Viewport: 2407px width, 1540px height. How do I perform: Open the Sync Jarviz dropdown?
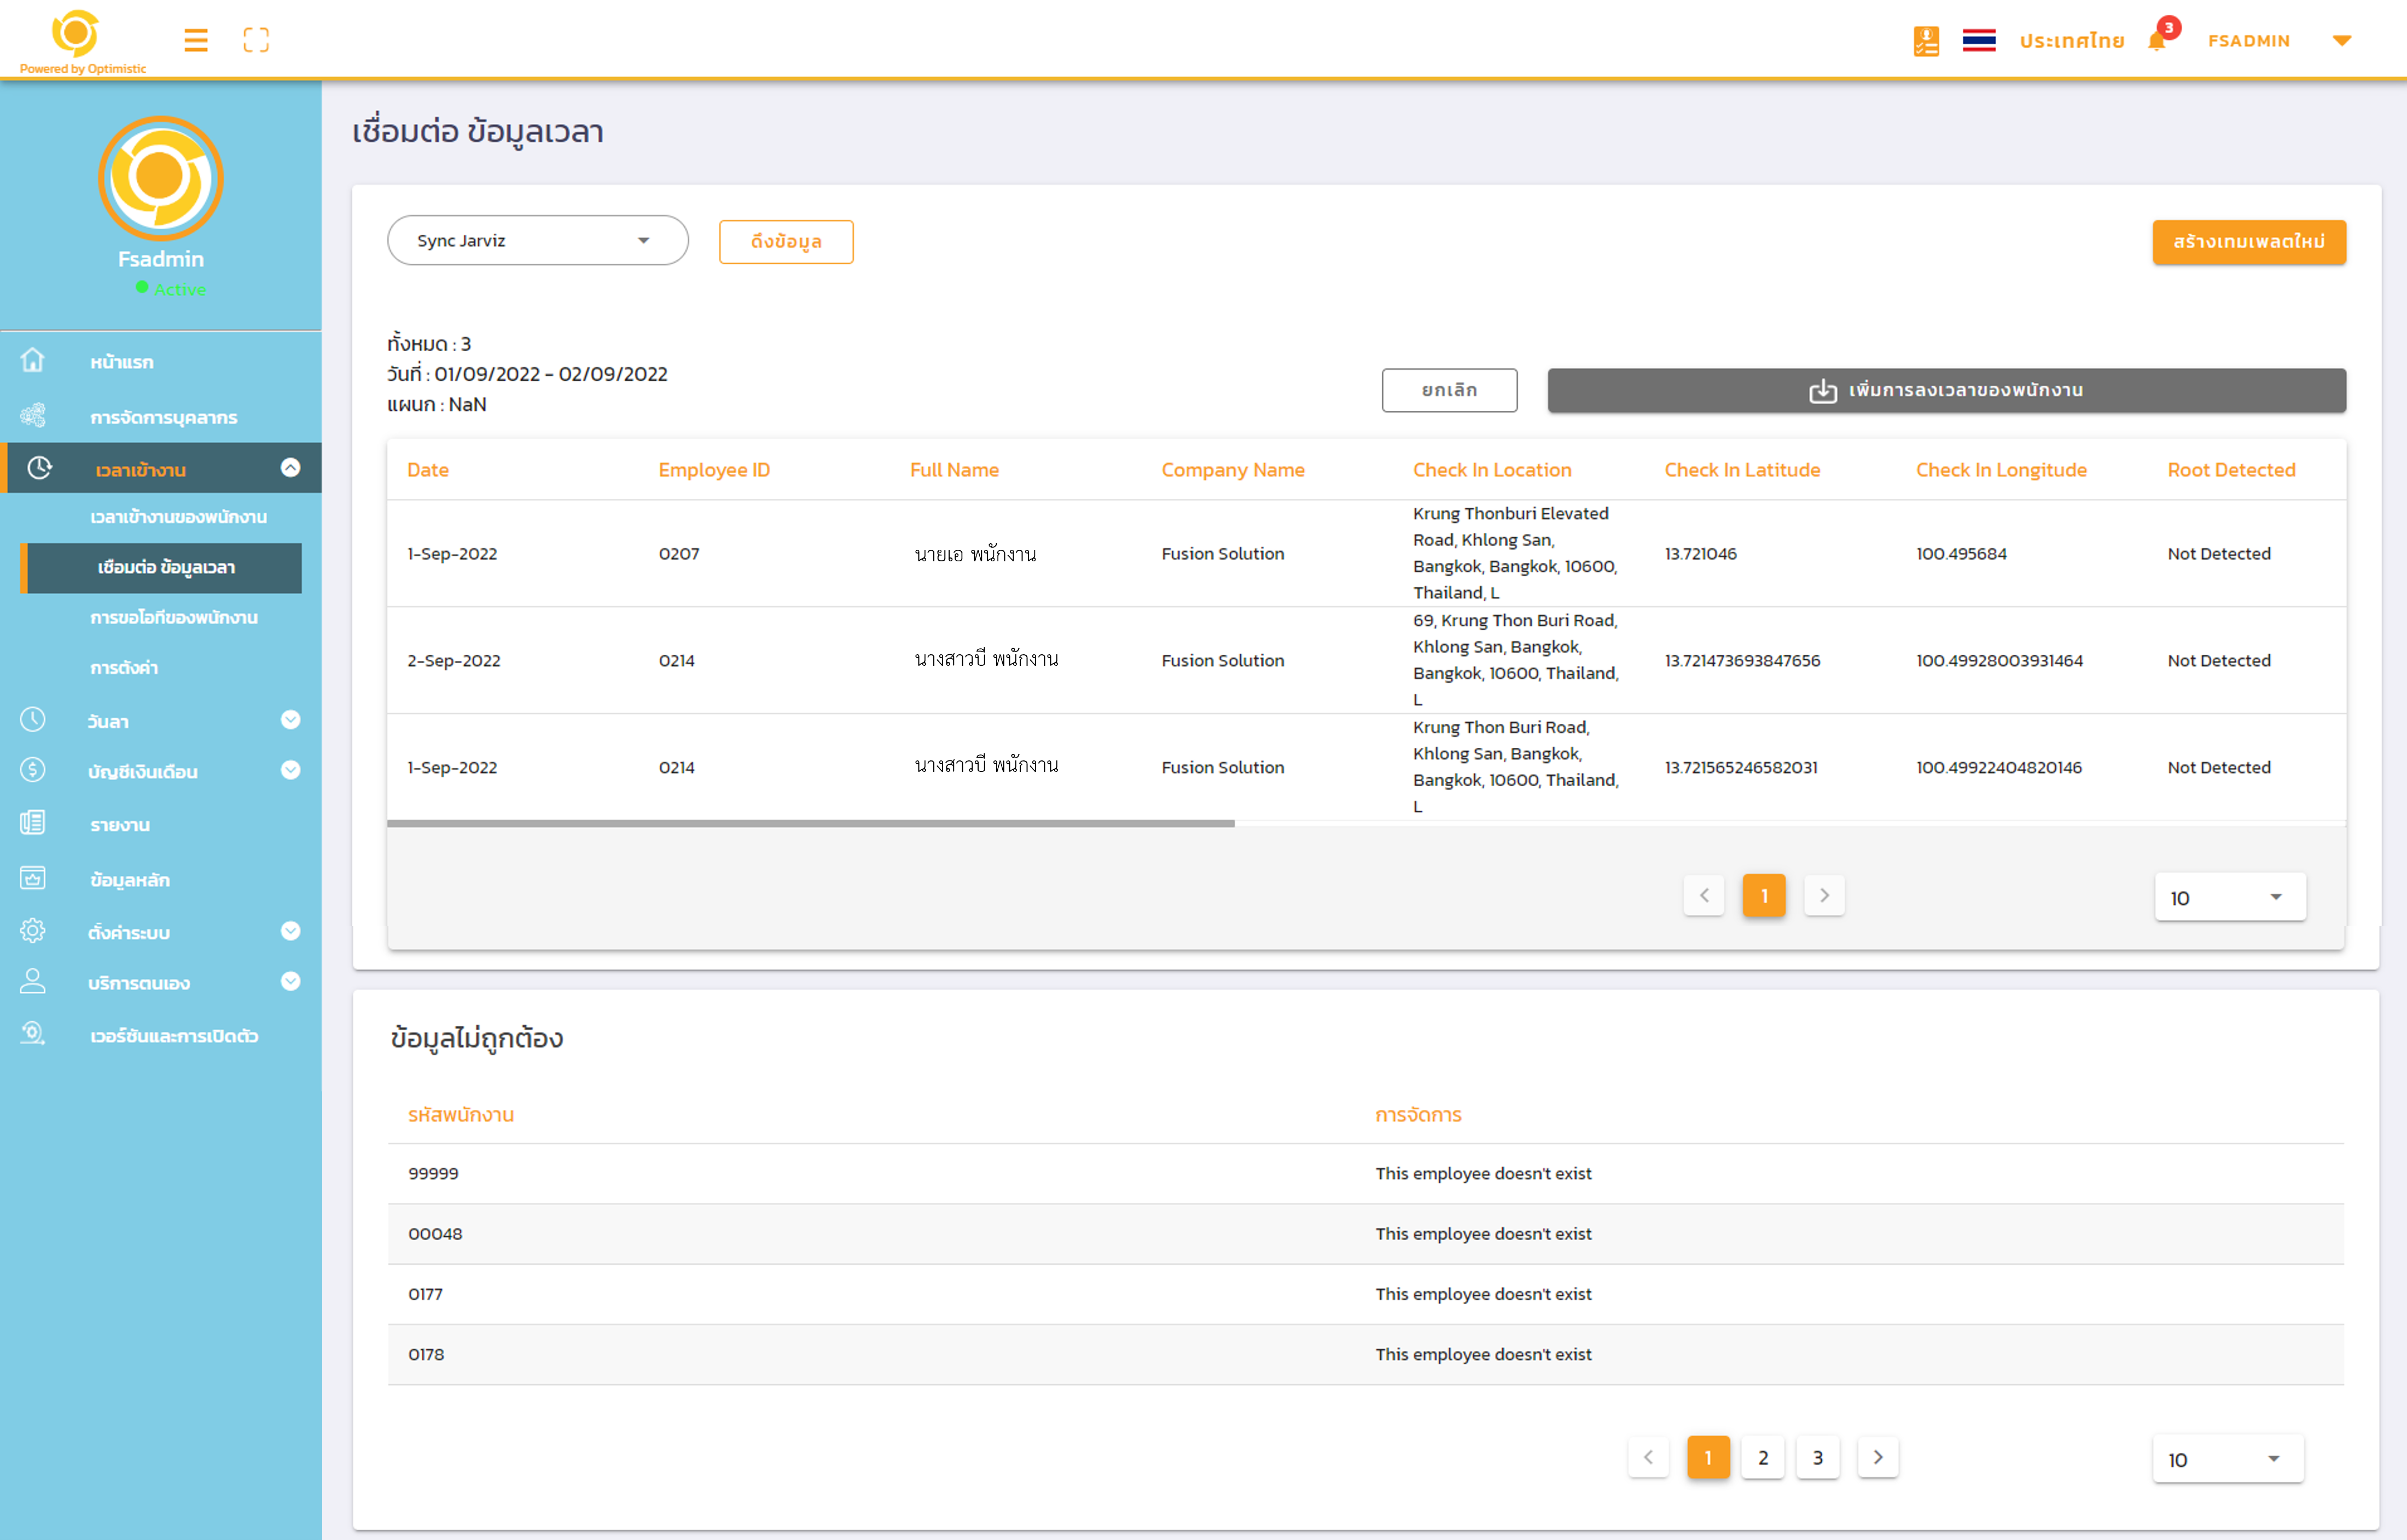[538, 241]
